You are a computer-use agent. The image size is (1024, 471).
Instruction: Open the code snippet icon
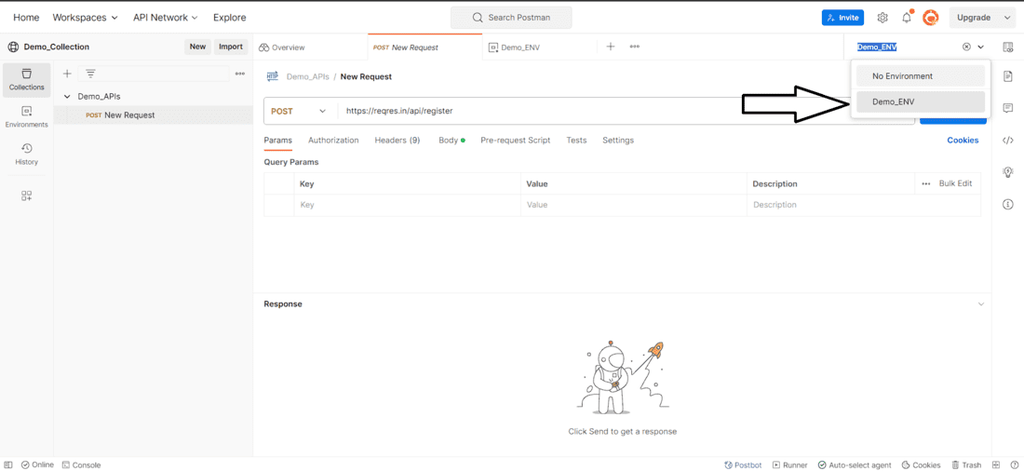[x=1007, y=140]
